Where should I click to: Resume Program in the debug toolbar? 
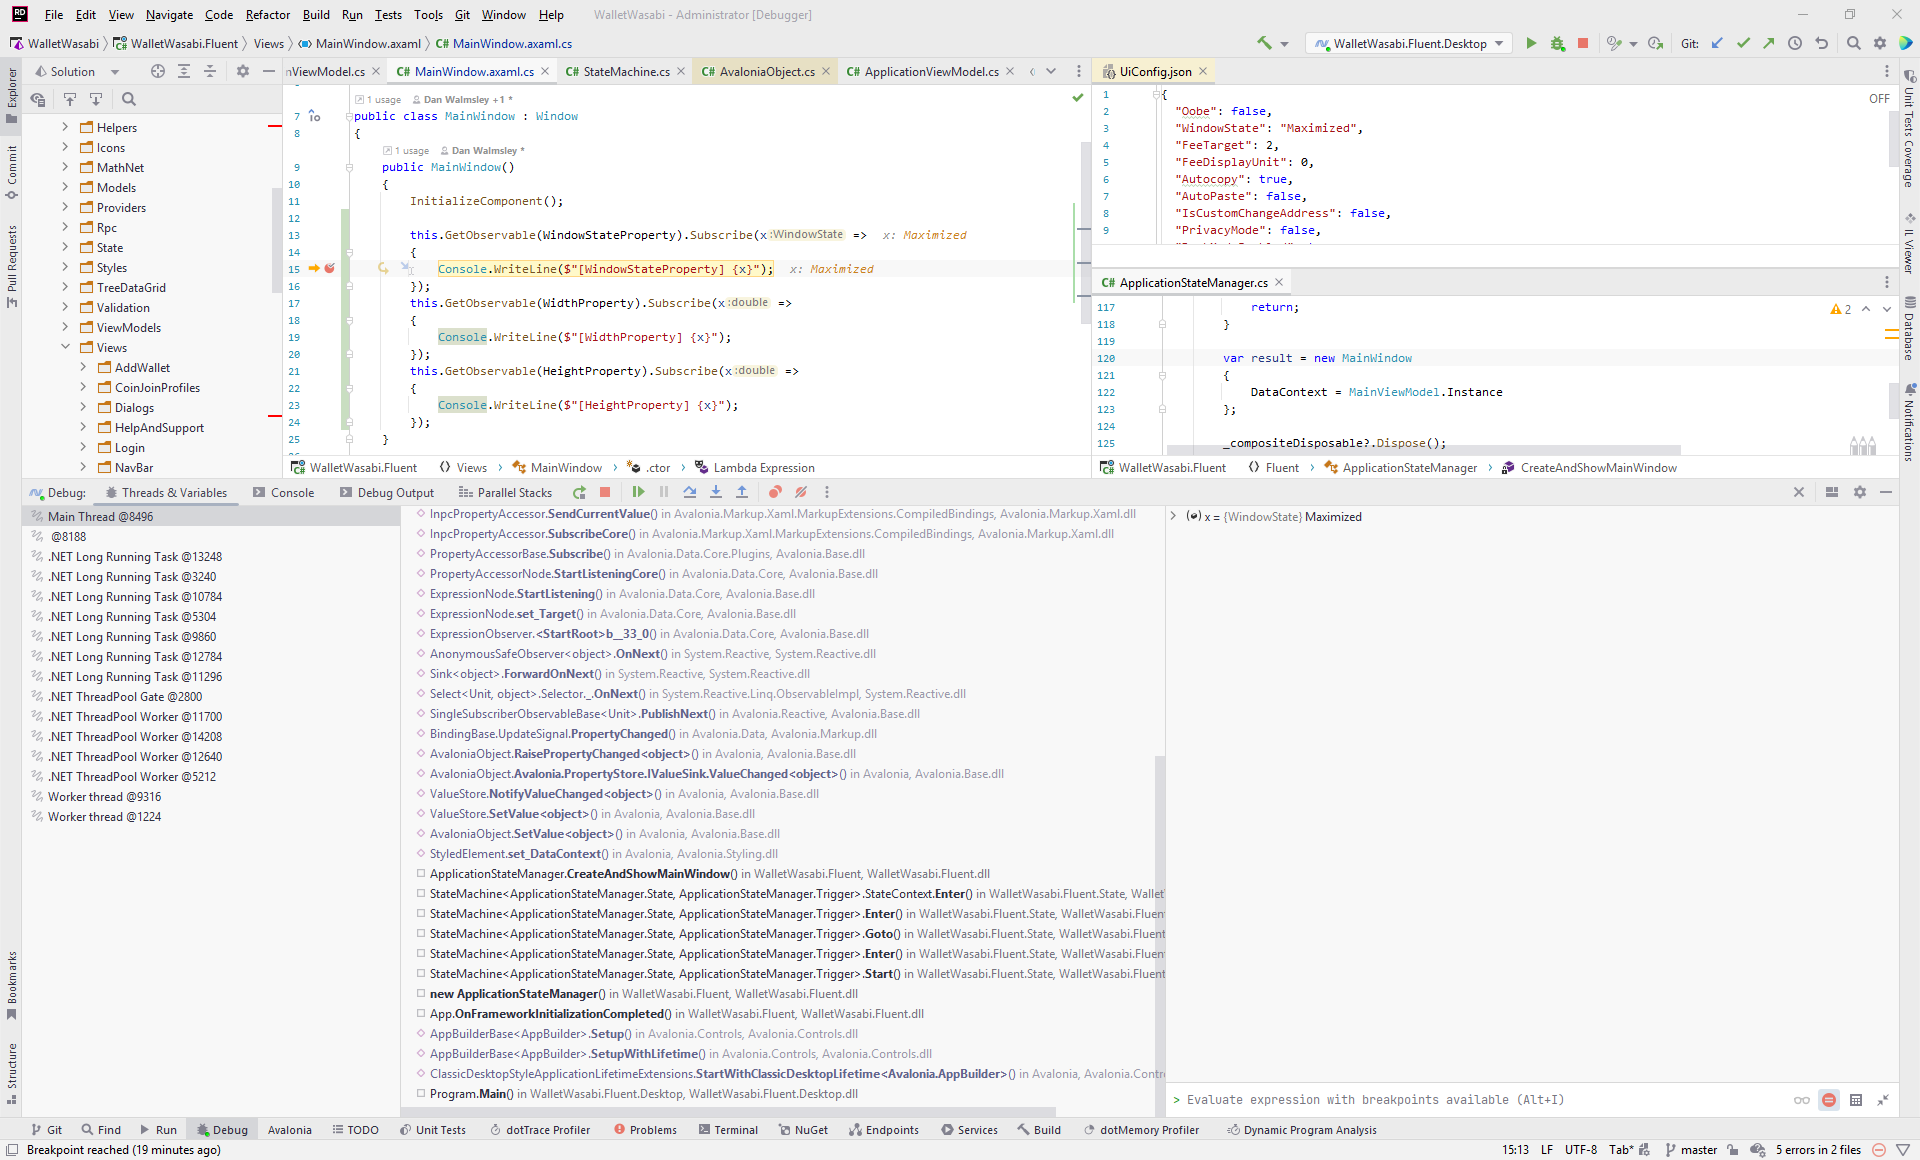click(638, 492)
